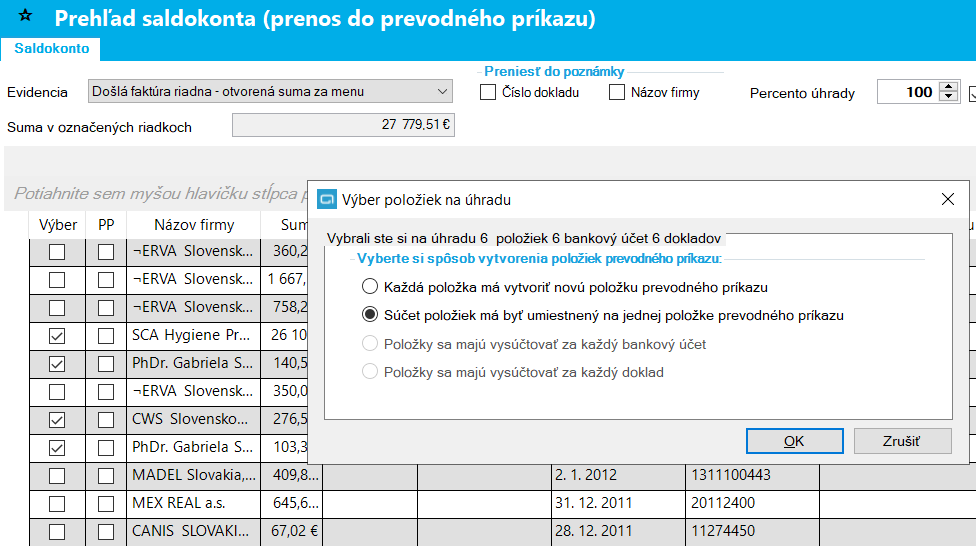Click the Suma v označených riadkoch field
The width and height of the screenshot is (976, 546).
(343, 126)
